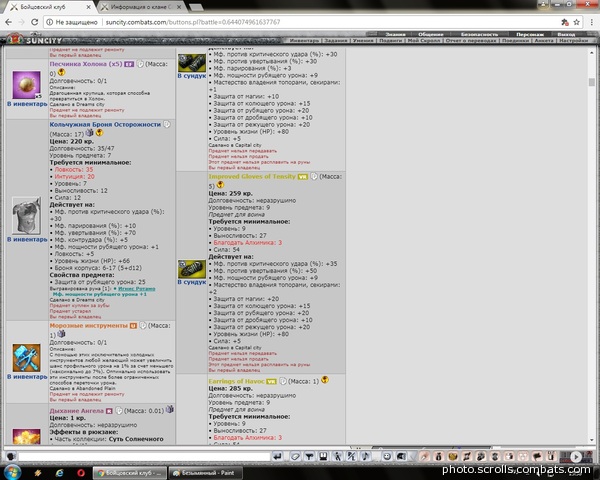The height and width of the screenshot is (480, 600).
Task: Click the page vertical scrollbar thumb
Action: click(592, 82)
